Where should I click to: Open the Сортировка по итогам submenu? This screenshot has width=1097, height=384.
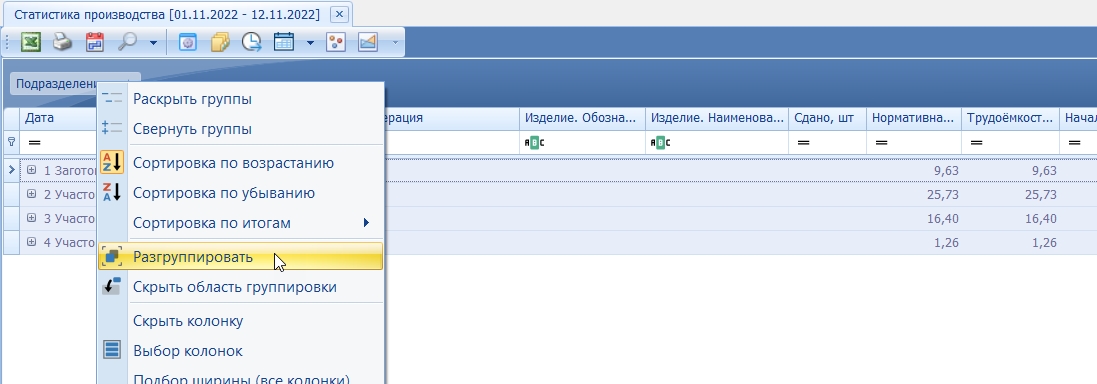(241, 223)
